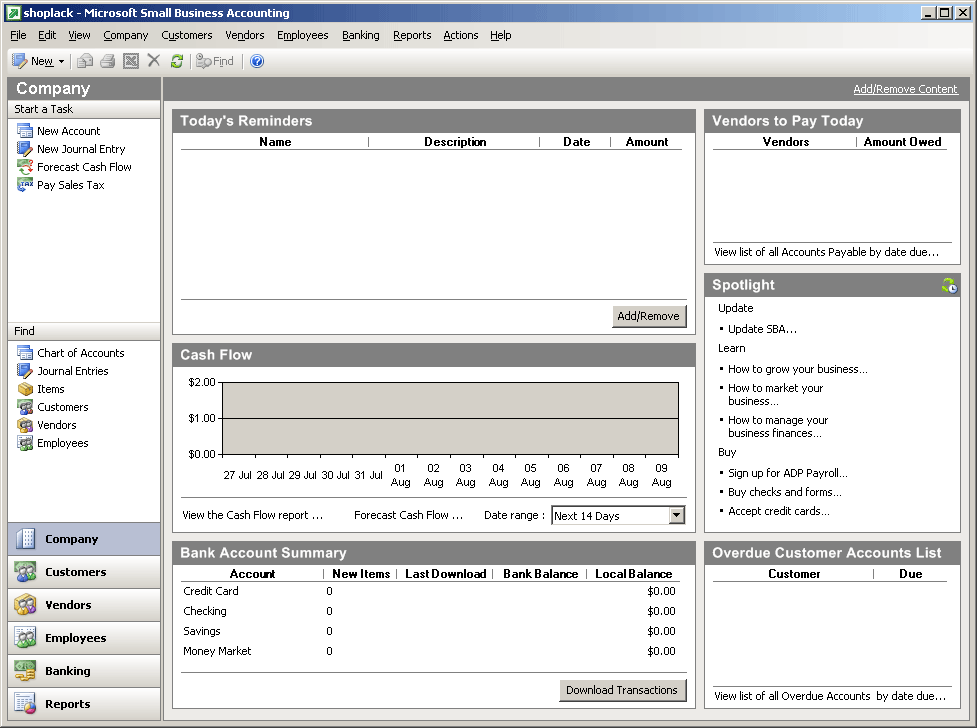Click the Description column header in reminders
This screenshot has height=728, width=977.
[455, 142]
